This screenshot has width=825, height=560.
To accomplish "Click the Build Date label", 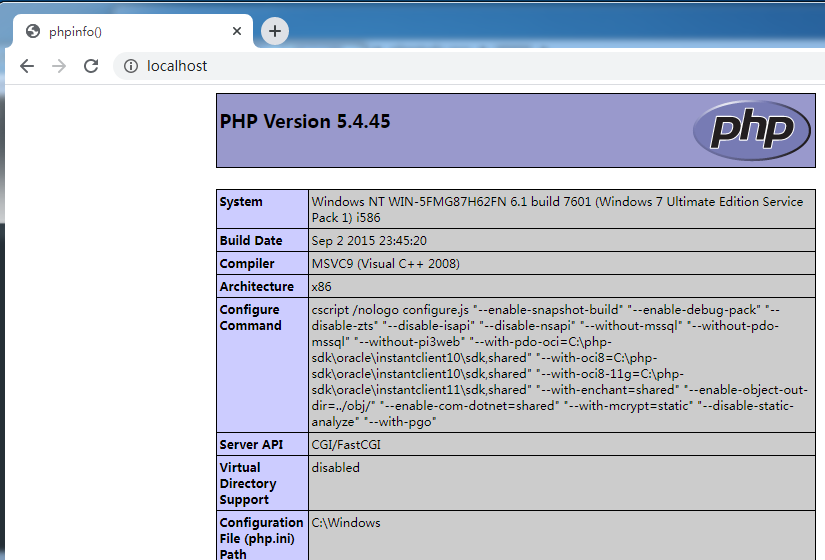I will pos(251,241).
